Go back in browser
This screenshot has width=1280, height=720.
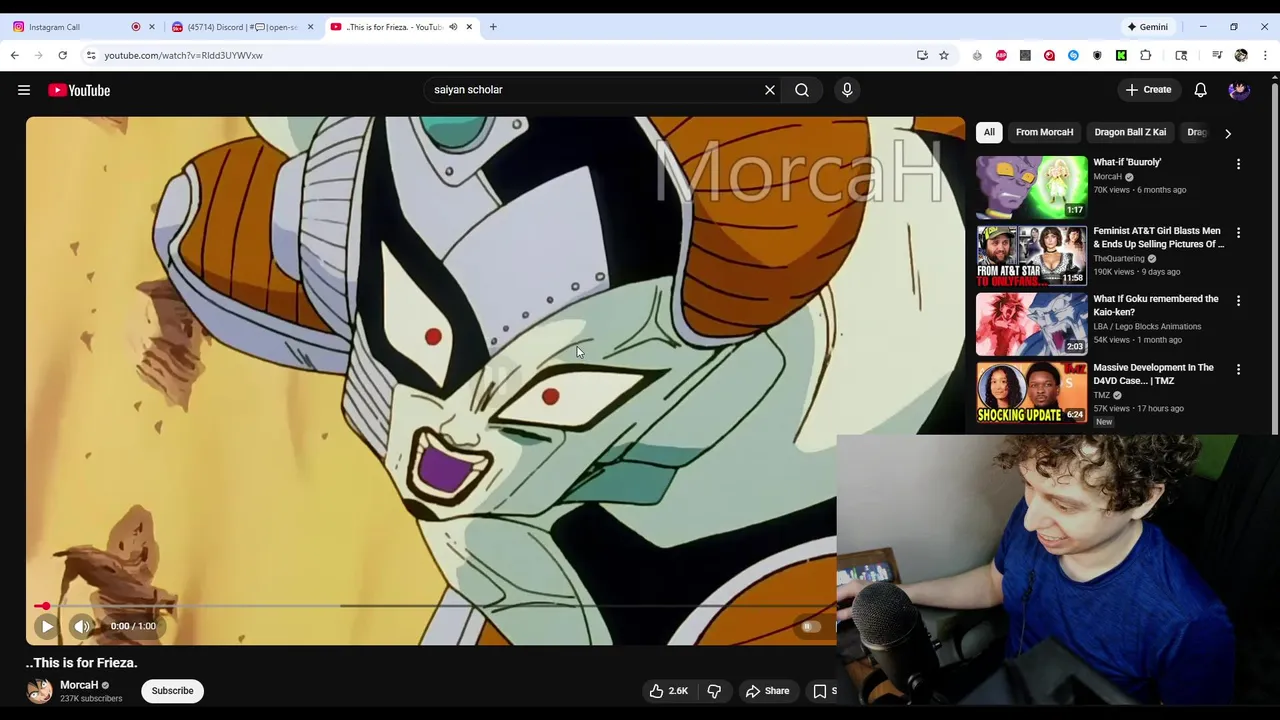(x=15, y=55)
